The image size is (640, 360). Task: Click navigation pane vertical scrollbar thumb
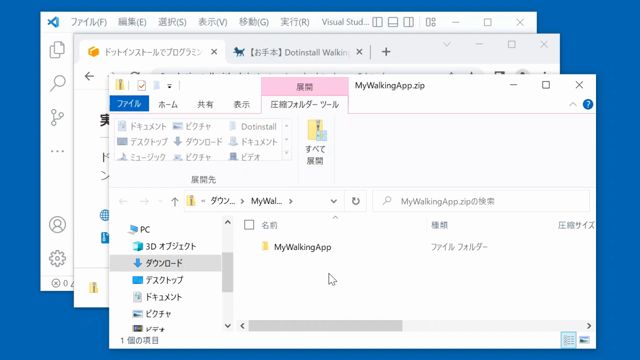coord(227,272)
